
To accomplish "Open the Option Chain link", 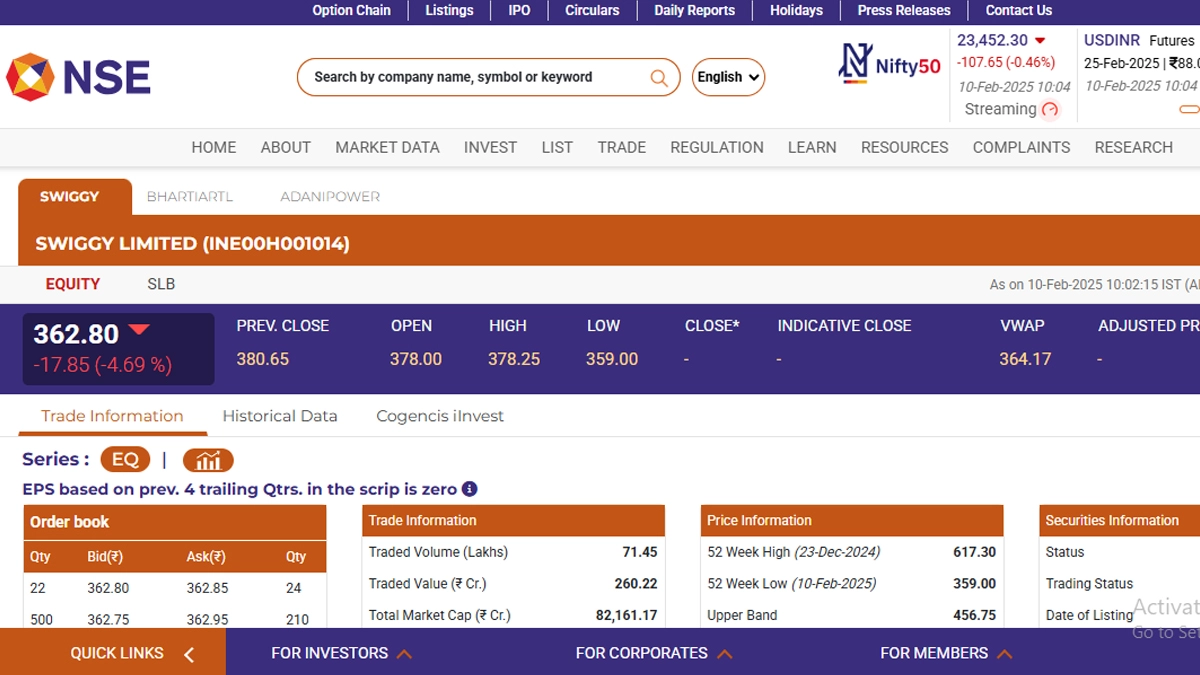I will pos(351,10).
